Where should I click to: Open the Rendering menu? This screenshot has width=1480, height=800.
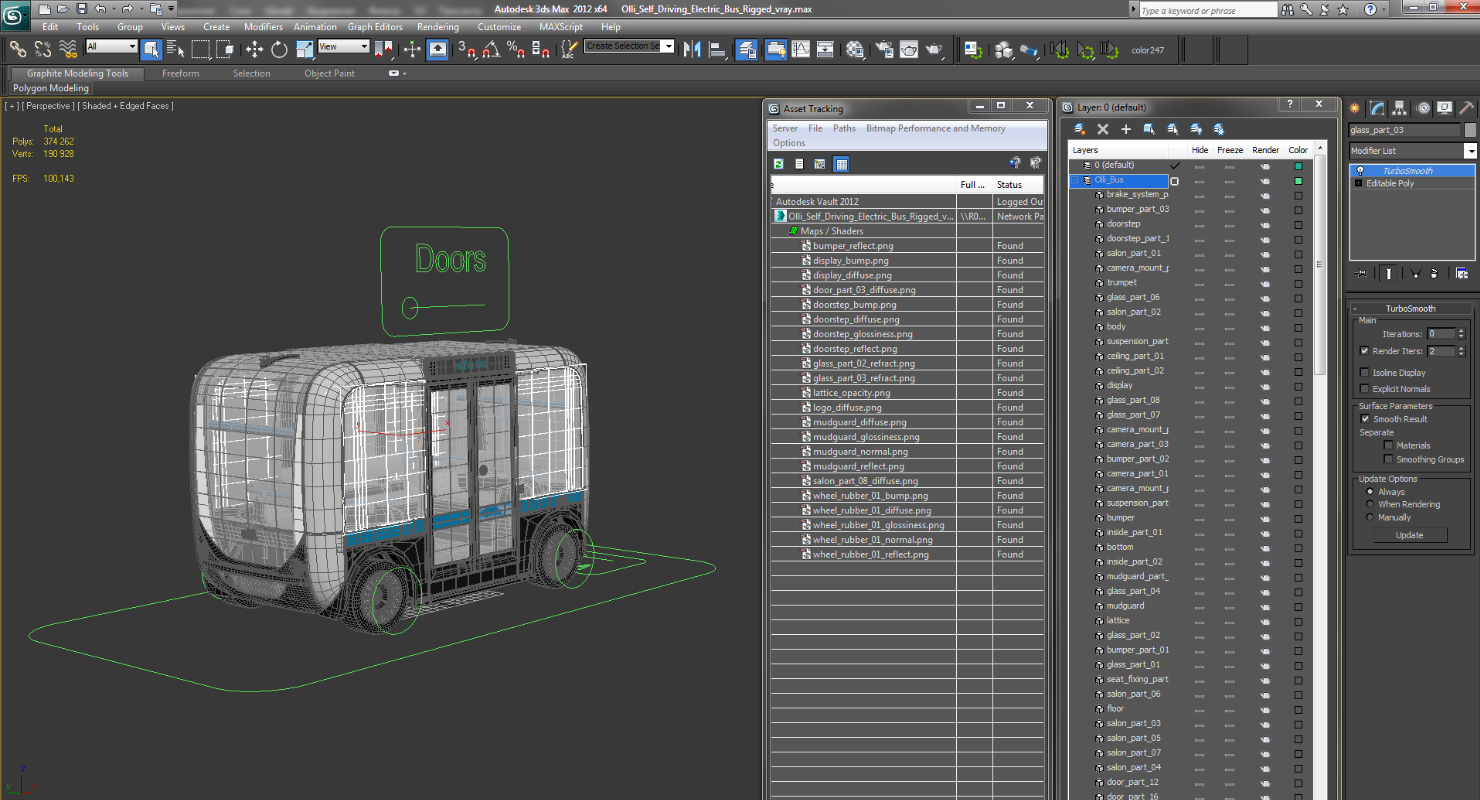(438, 27)
